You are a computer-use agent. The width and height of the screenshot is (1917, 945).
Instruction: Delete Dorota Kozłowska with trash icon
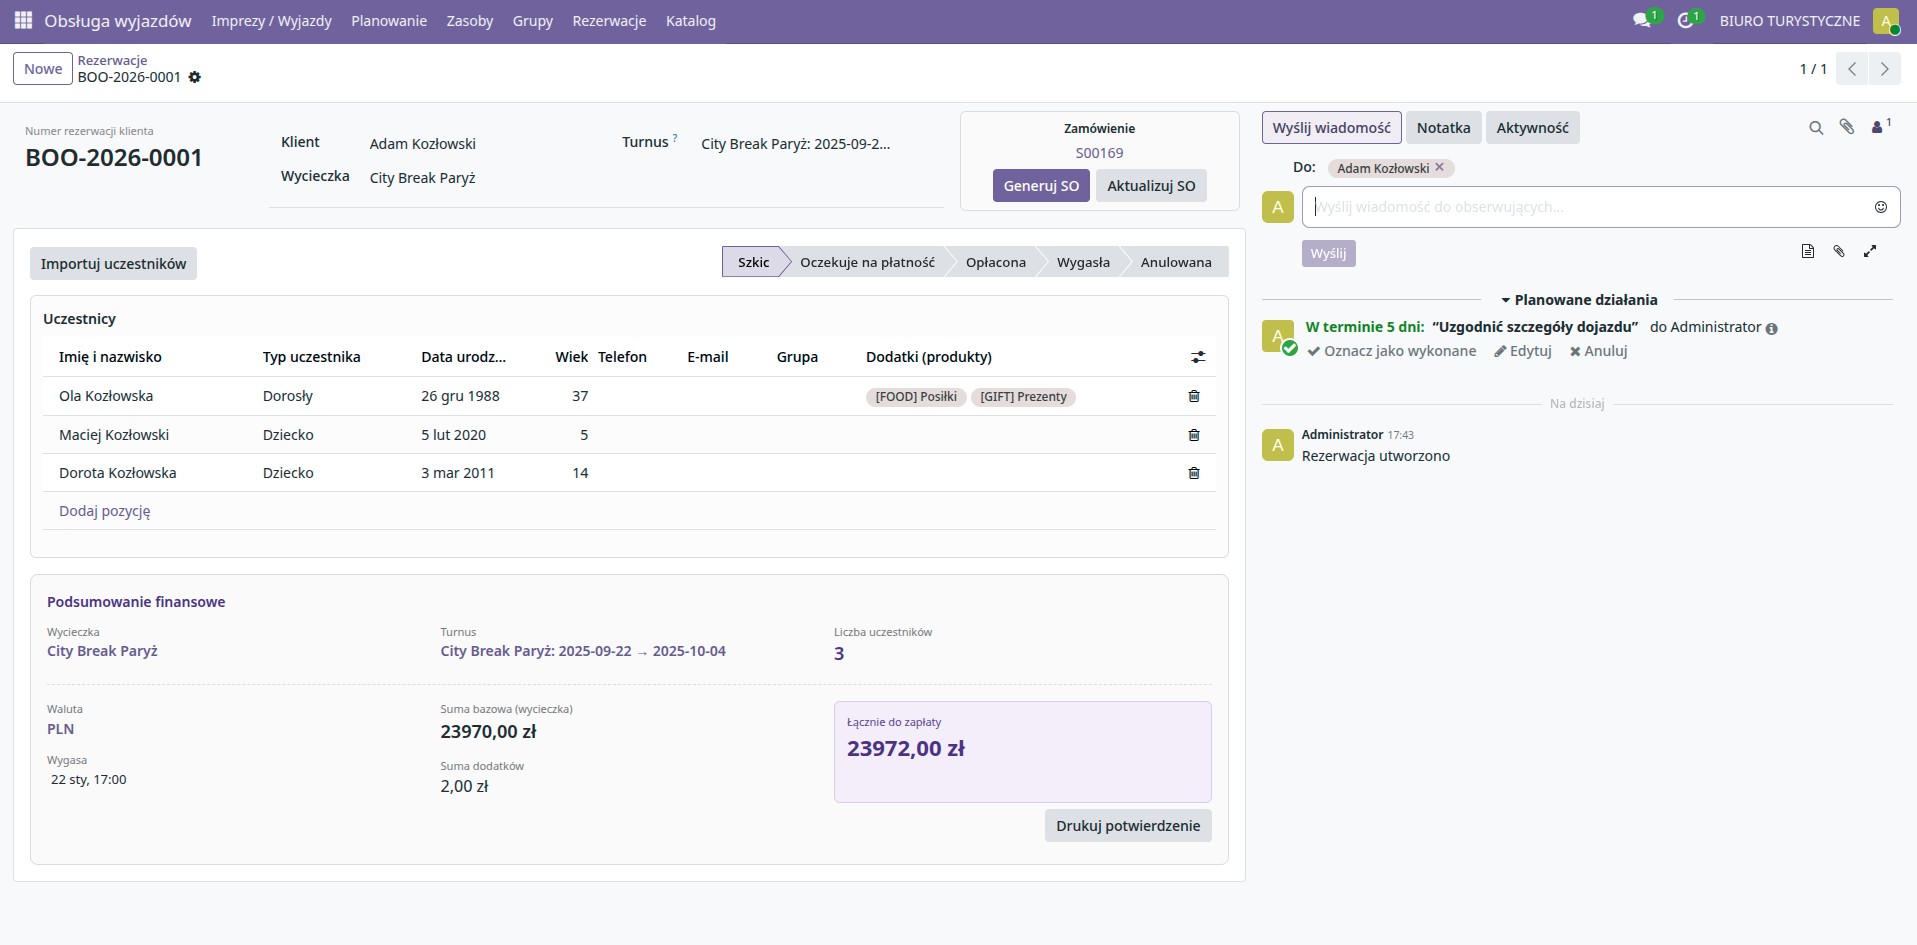[x=1193, y=473]
